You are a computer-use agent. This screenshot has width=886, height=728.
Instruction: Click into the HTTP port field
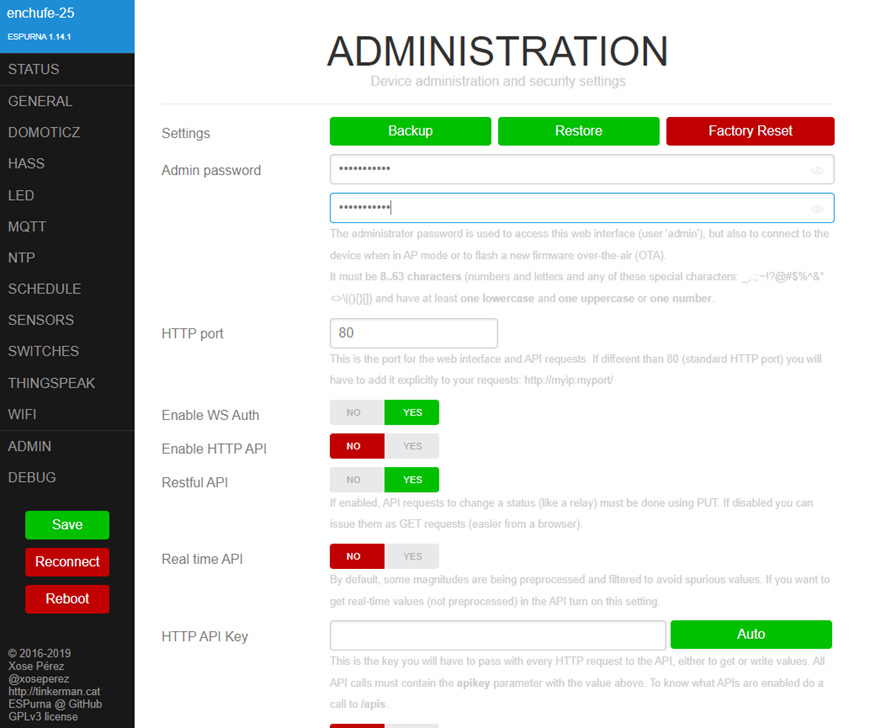(413, 333)
